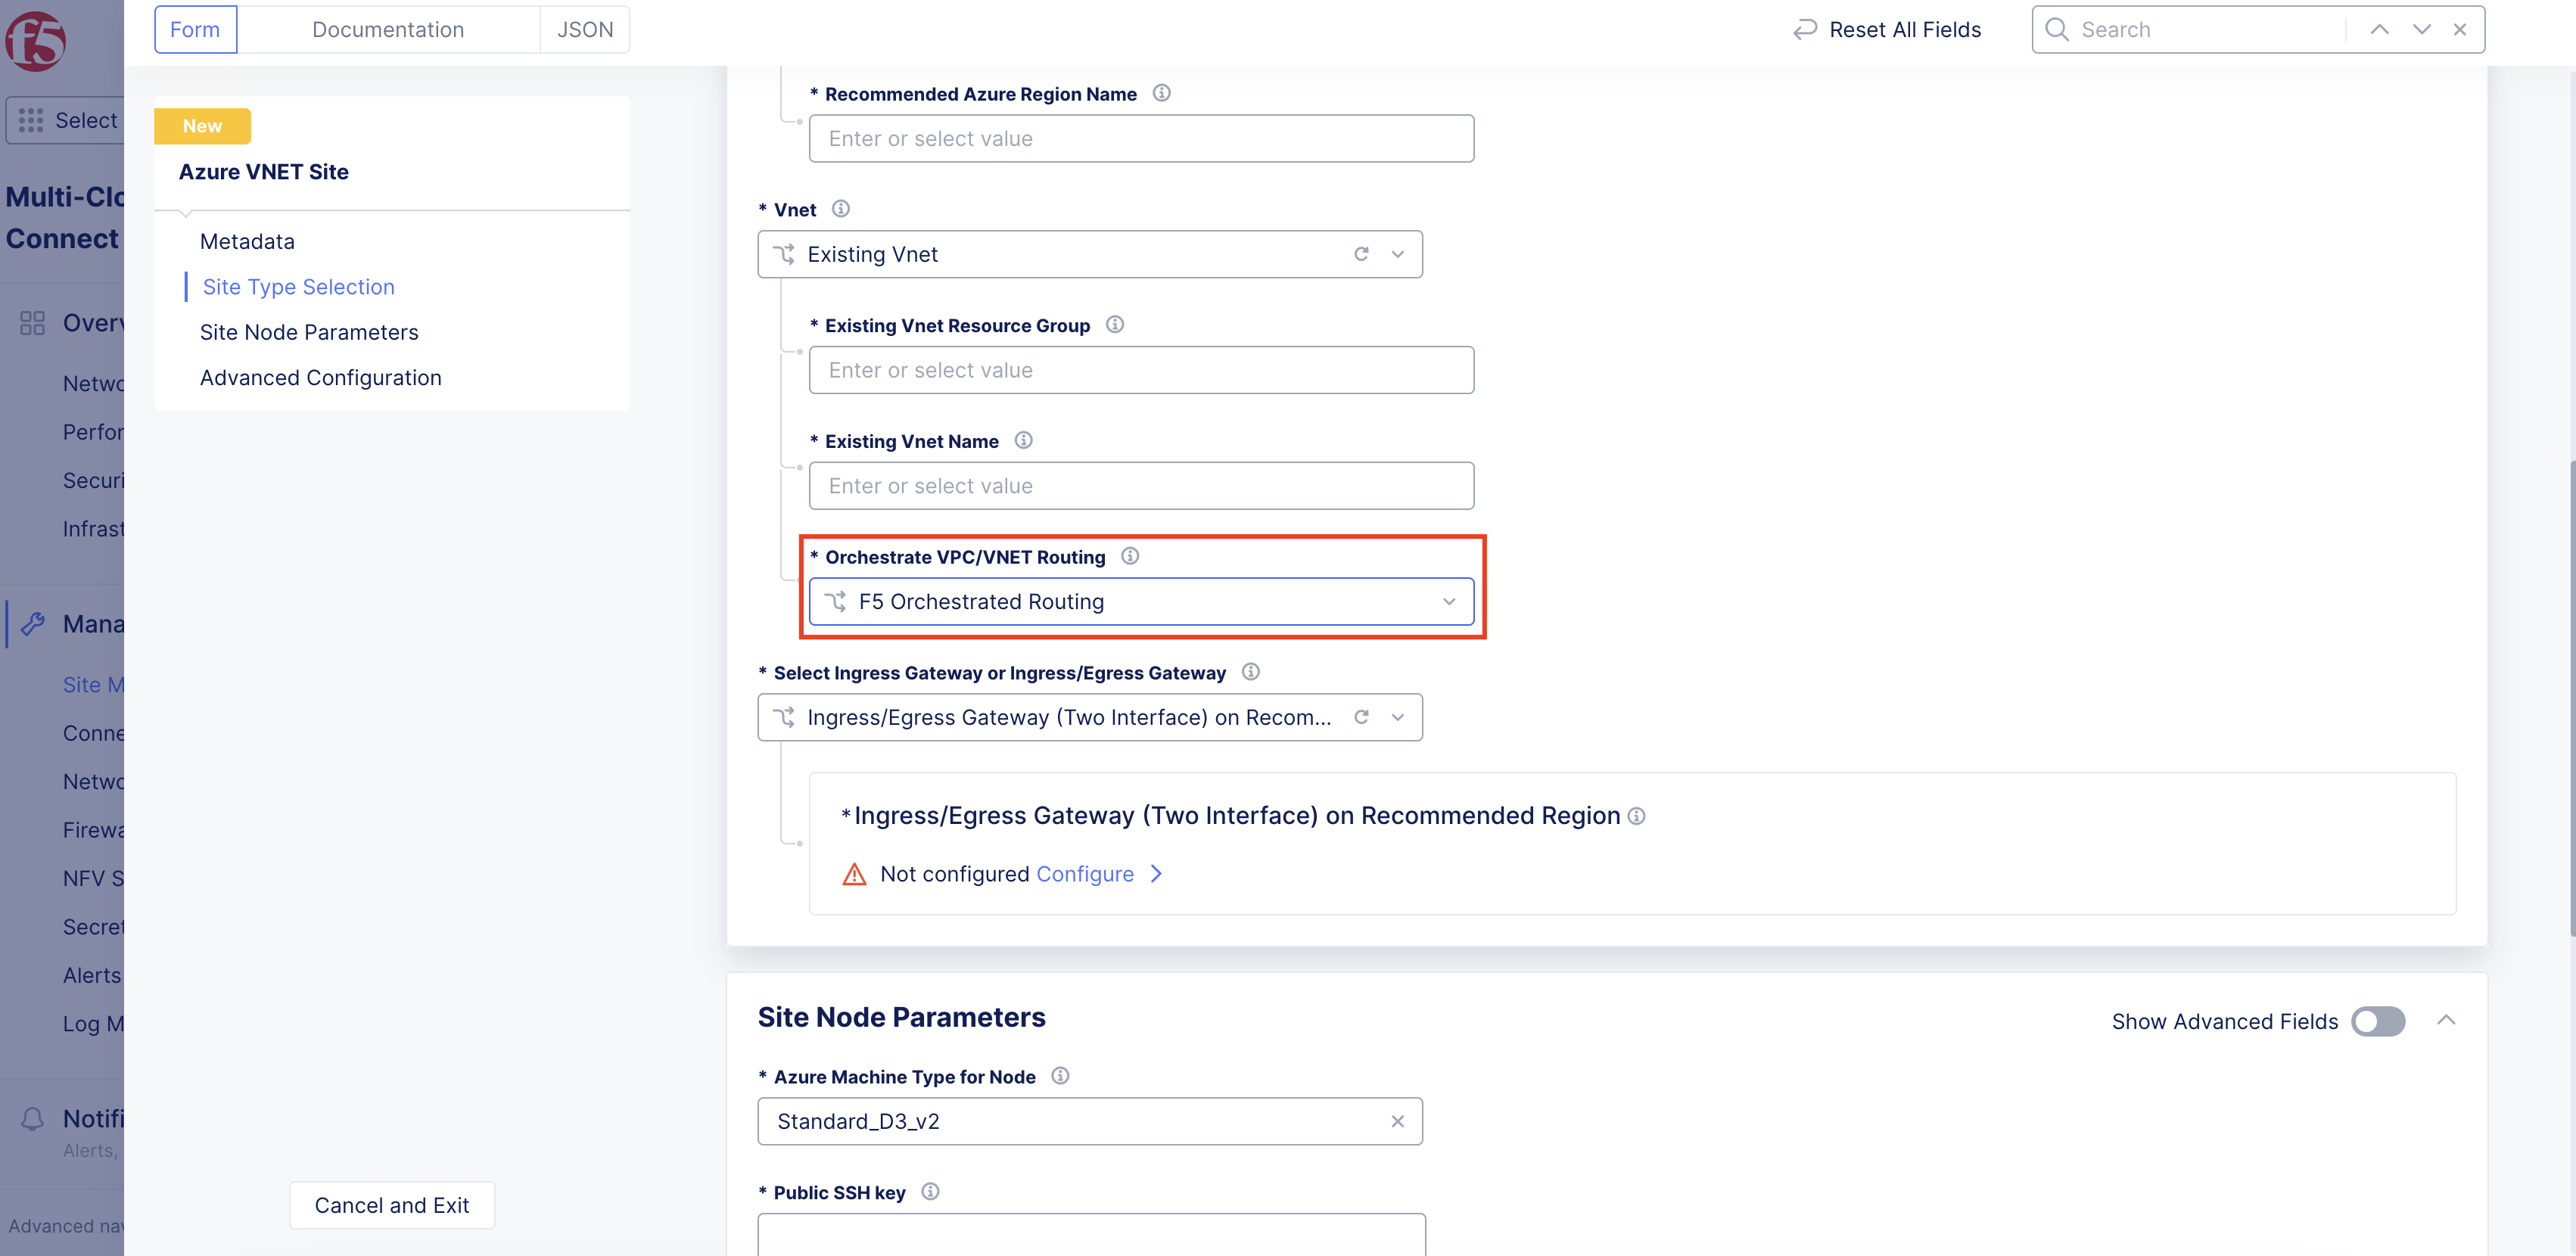Click the Manage wrench icon in sidebar
The height and width of the screenshot is (1256, 2576).
pyautogui.click(x=33, y=623)
